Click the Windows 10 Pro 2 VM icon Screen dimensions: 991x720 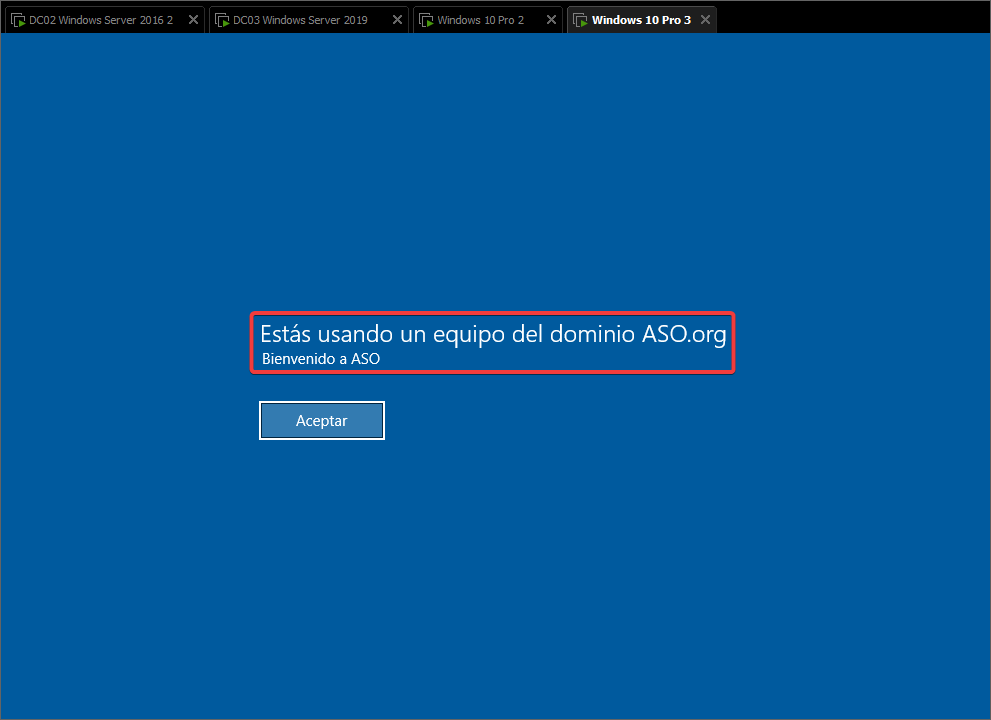coord(425,20)
